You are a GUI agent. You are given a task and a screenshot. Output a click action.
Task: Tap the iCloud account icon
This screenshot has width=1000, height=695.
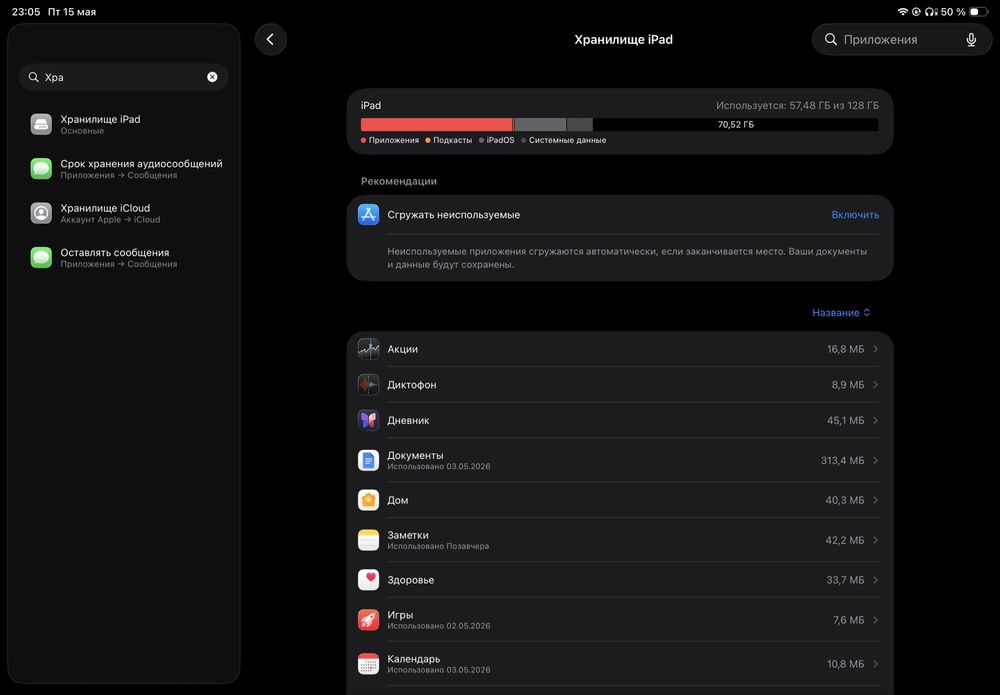[x=41, y=213]
